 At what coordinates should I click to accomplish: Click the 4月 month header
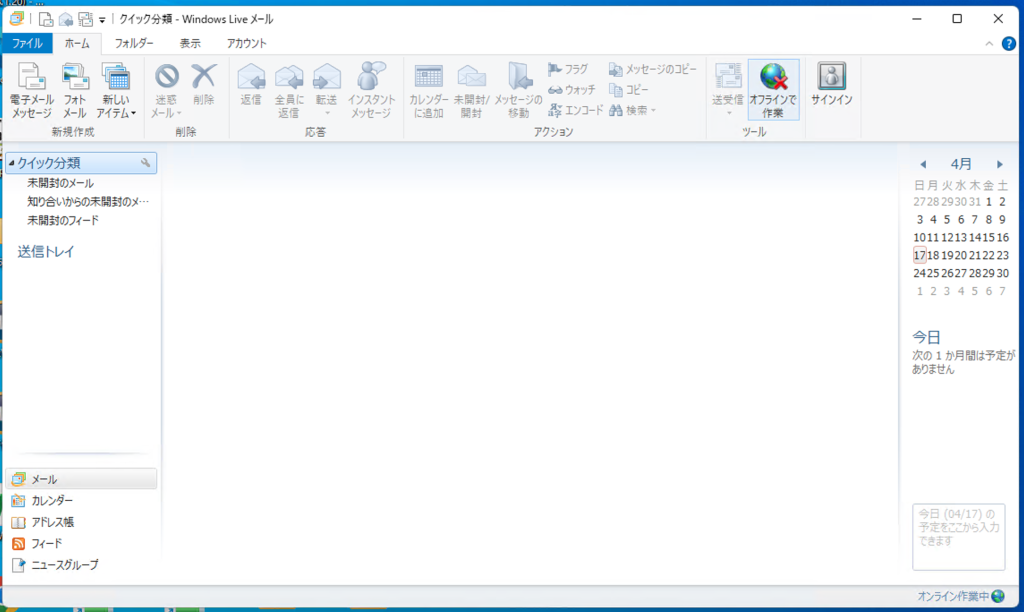[961, 164]
